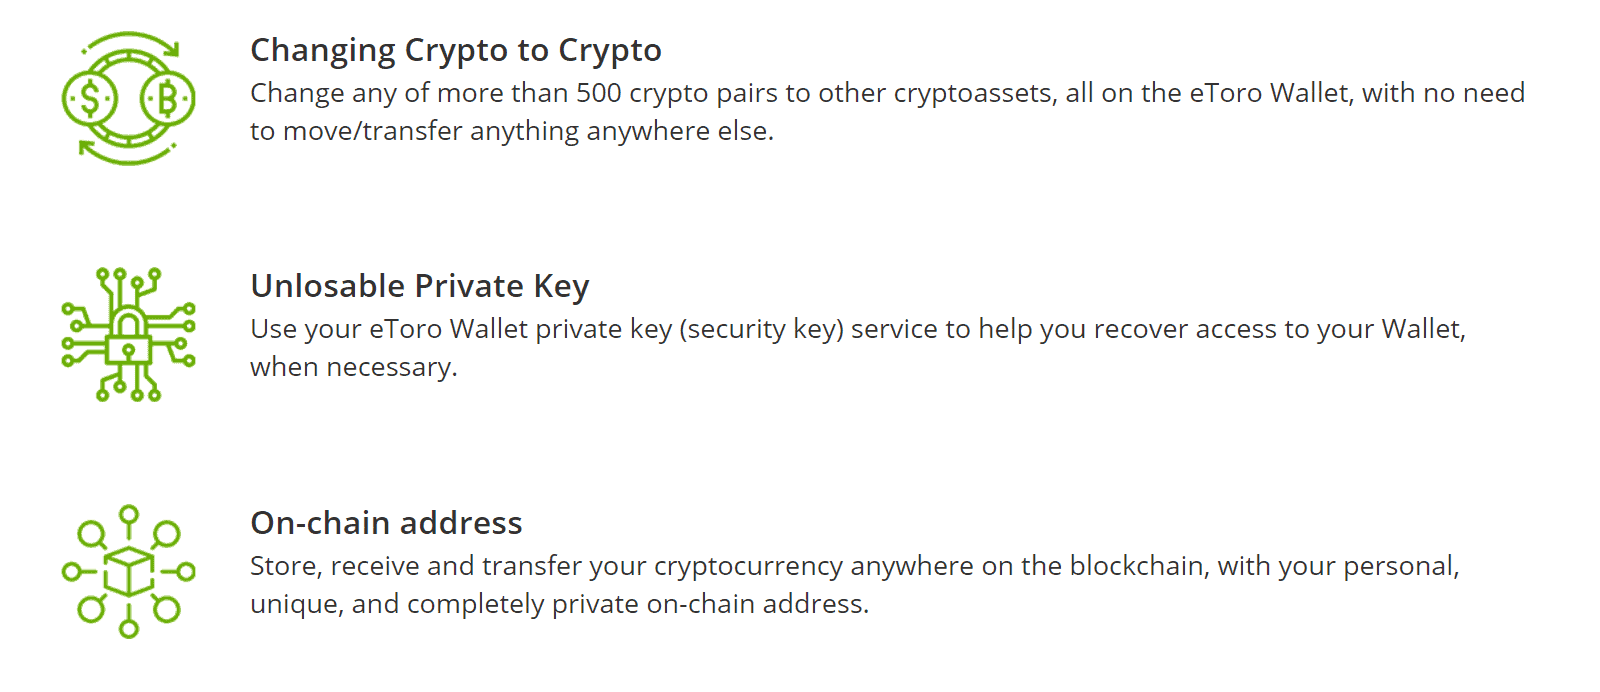Select the "Unlosable Private Key" heading
Image resolution: width=1600 pixels, height=692 pixels.
coord(420,286)
